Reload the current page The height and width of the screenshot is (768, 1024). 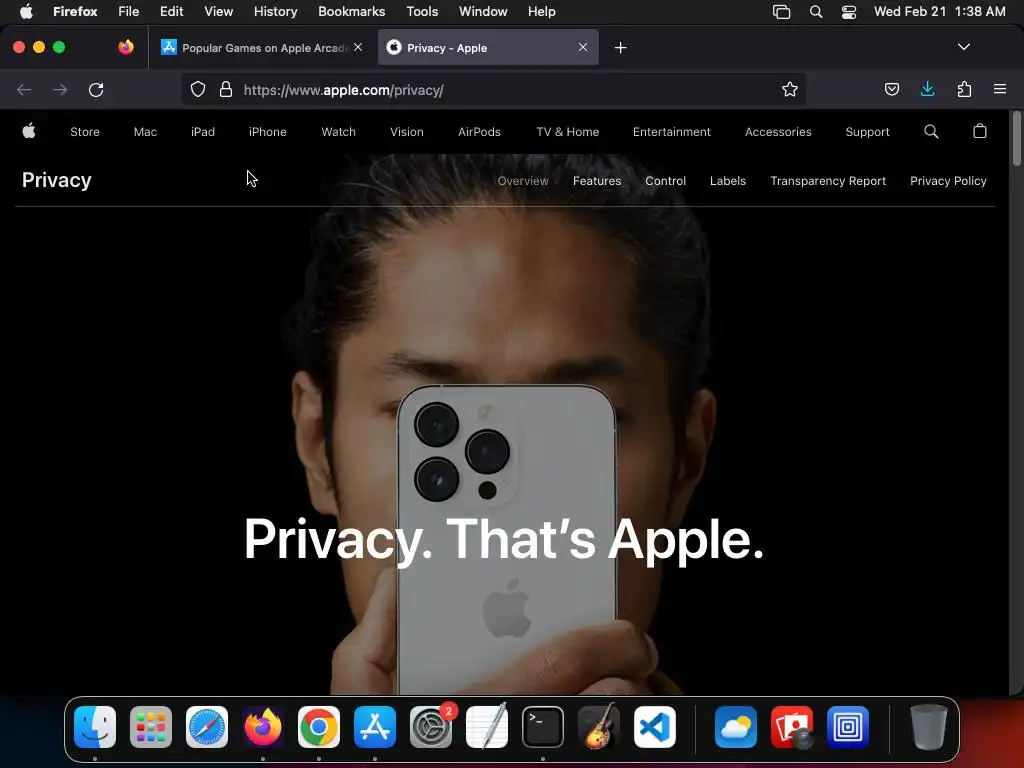pyautogui.click(x=96, y=89)
